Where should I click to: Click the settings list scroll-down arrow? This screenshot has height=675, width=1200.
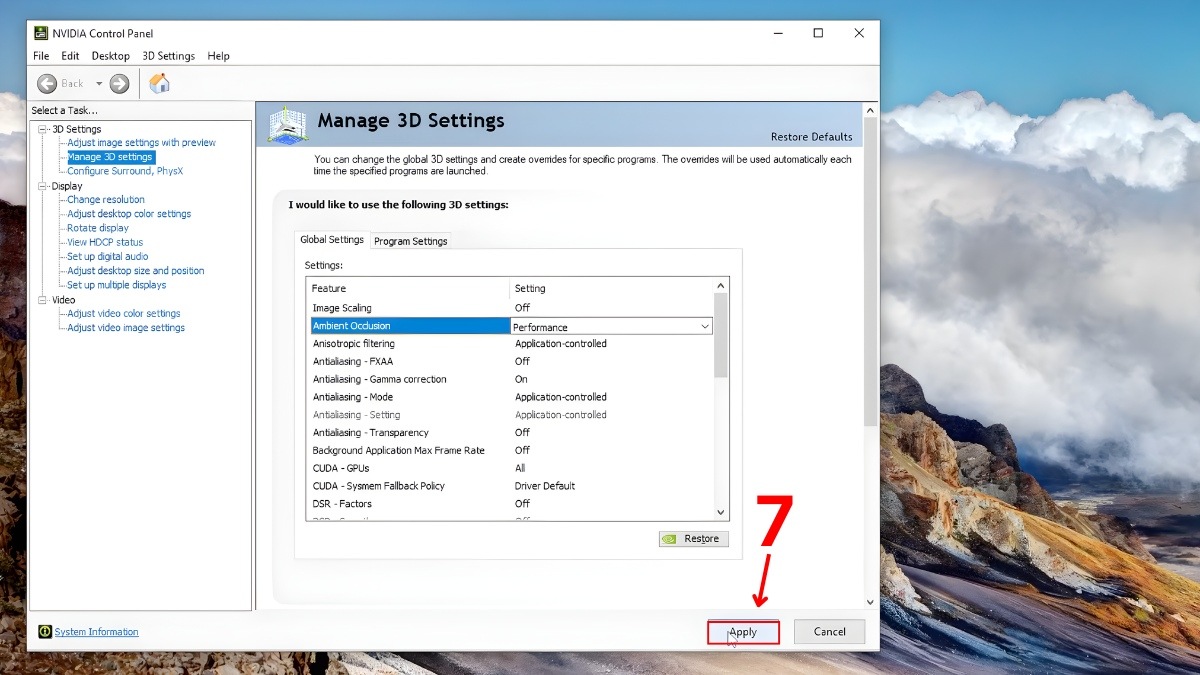tap(721, 512)
